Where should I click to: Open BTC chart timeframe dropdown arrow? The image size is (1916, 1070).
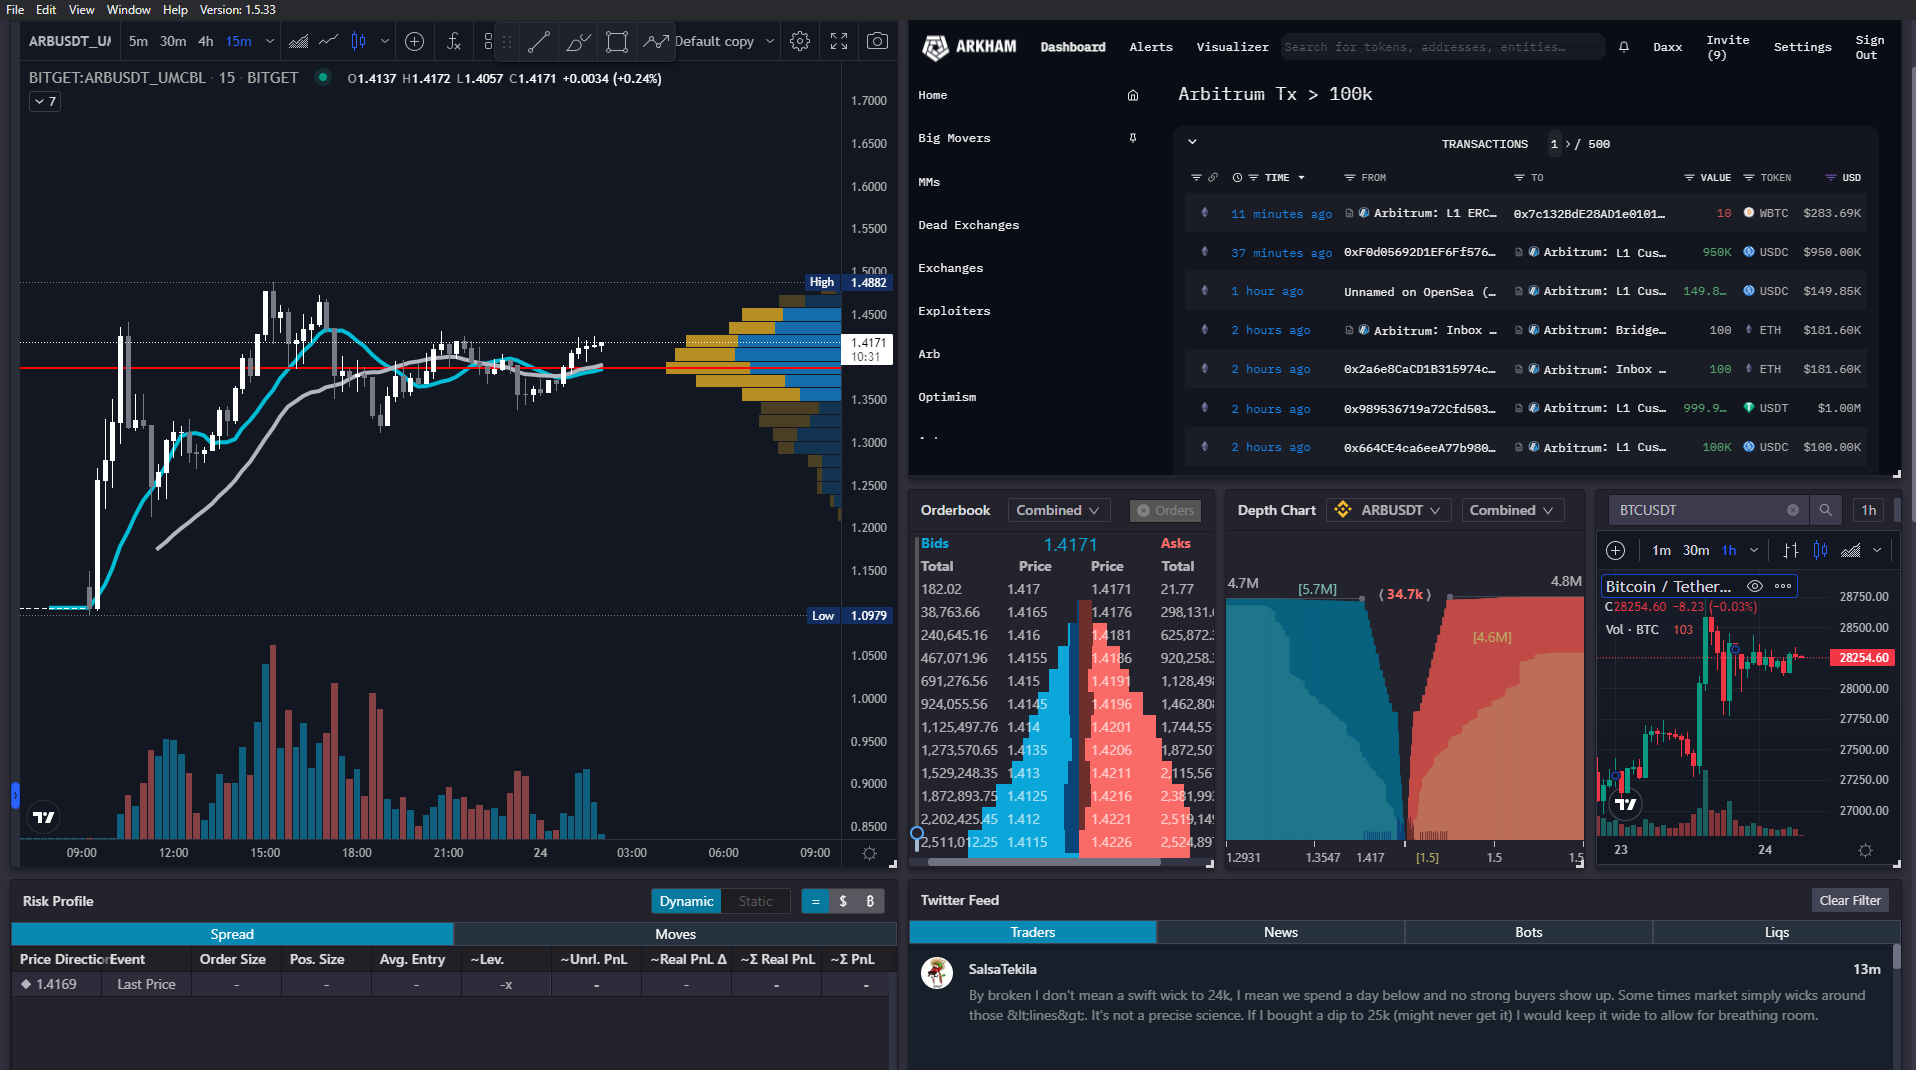1753,550
